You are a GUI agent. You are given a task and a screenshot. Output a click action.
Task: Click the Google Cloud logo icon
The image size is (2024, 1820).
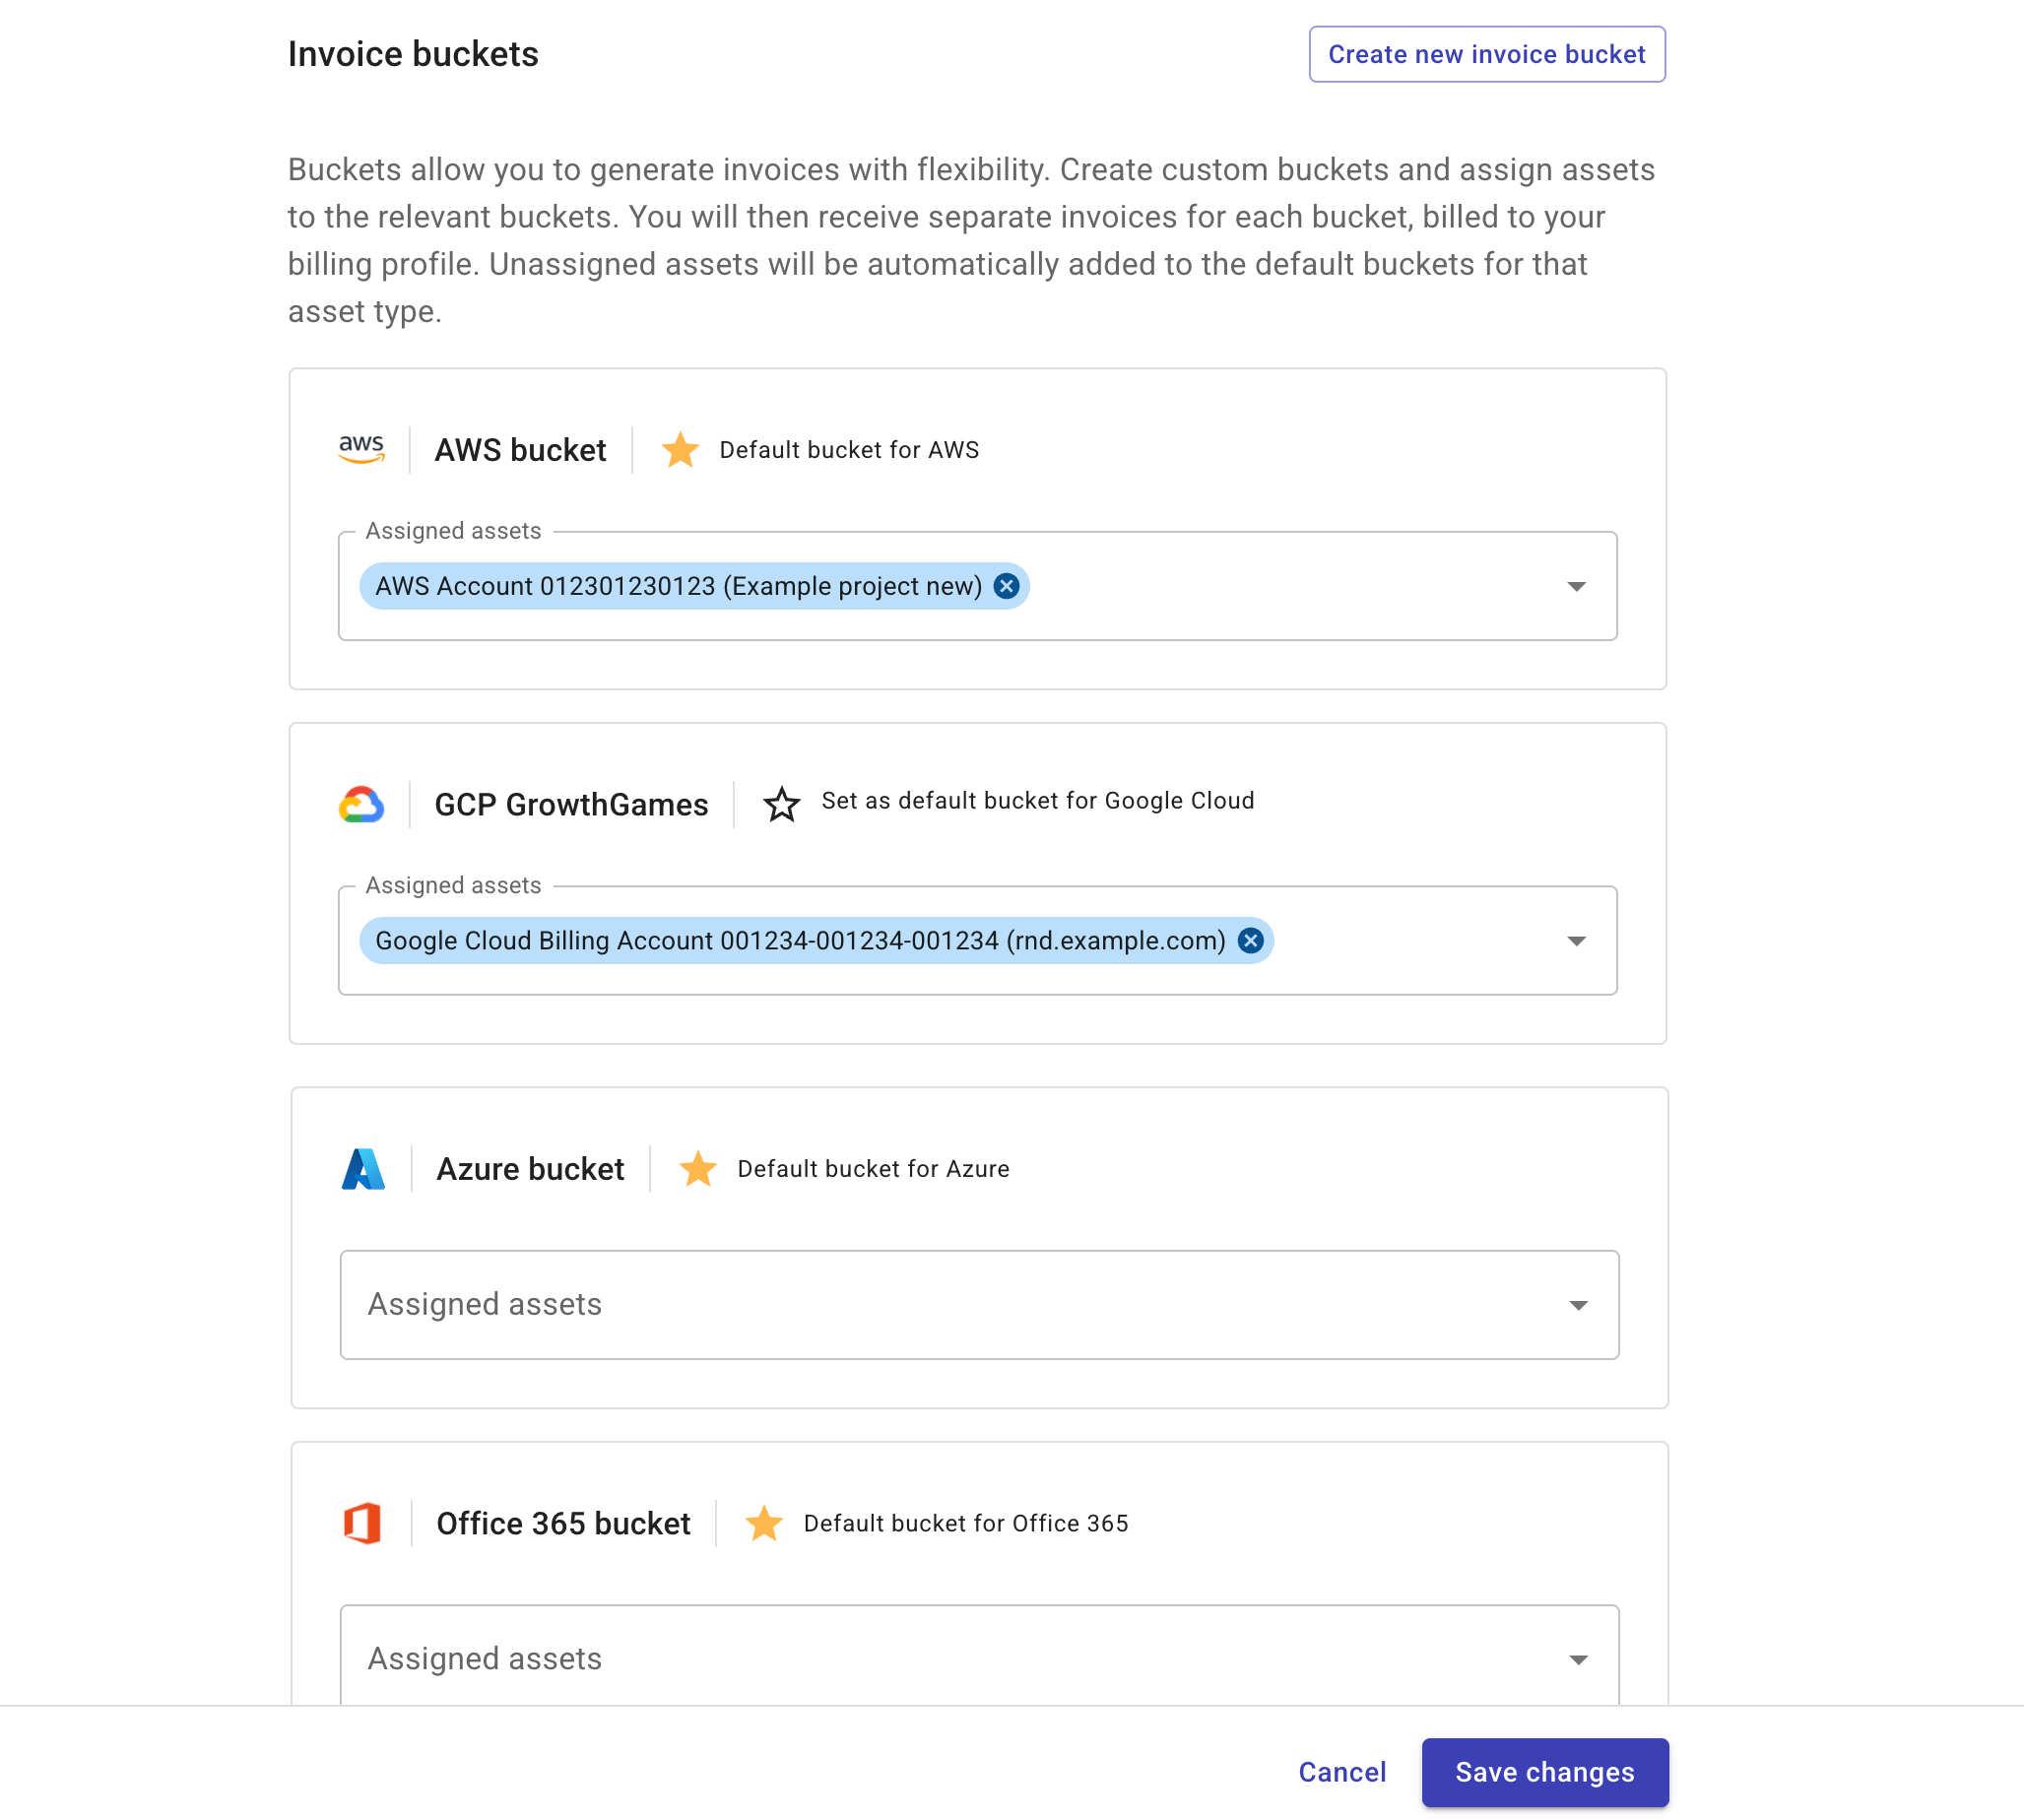[x=361, y=804]
